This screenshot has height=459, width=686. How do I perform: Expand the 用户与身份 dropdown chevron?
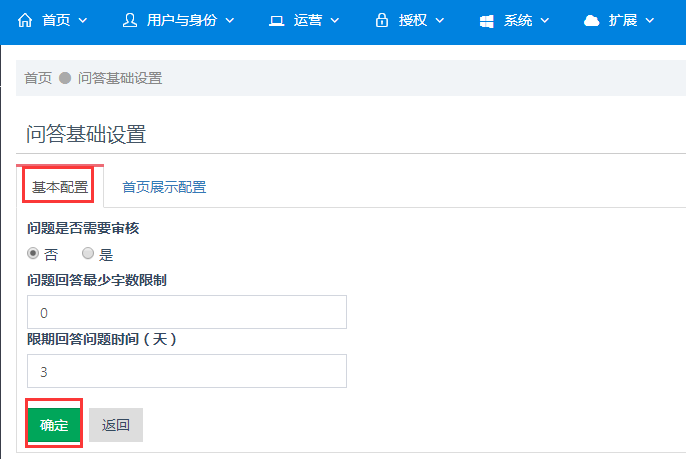[x=230, y=21]
